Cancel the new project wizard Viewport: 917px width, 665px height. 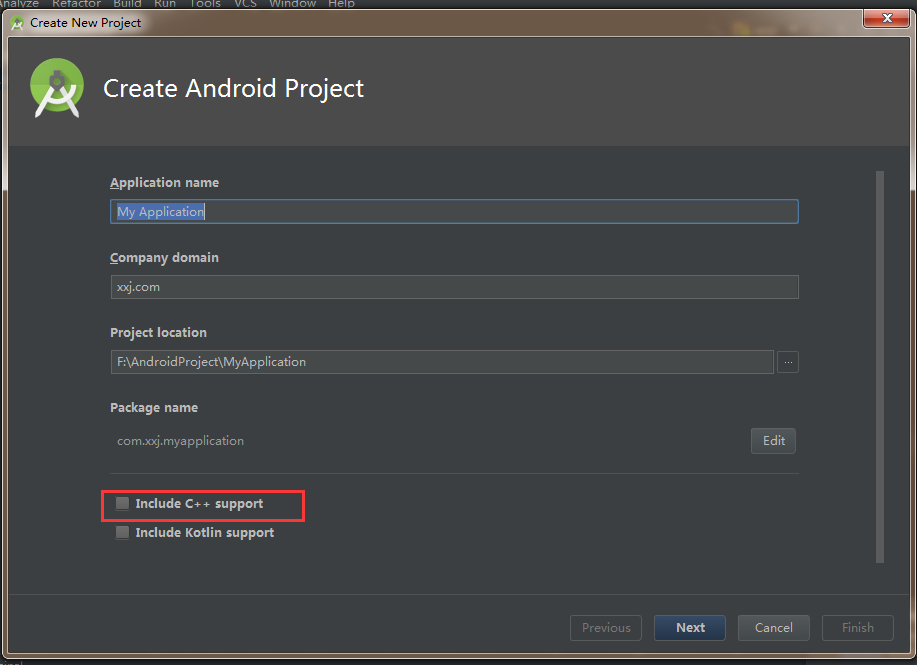tap(773, 628)
